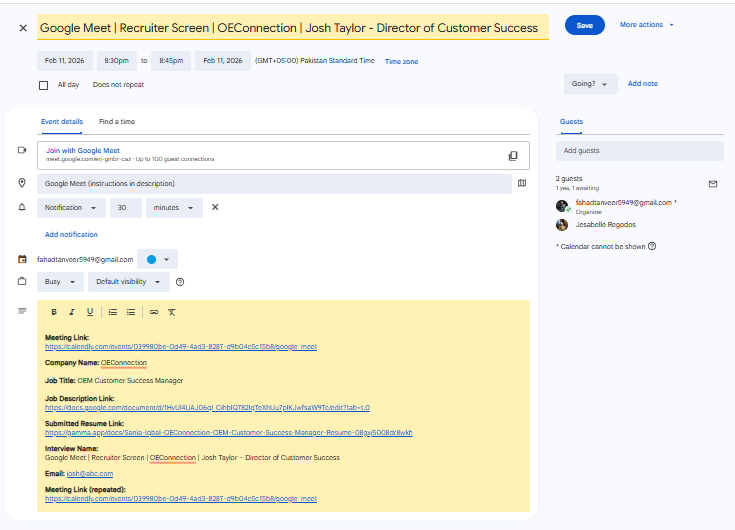
Task: Open visibility help question mark icon
Action: [180, 282]
